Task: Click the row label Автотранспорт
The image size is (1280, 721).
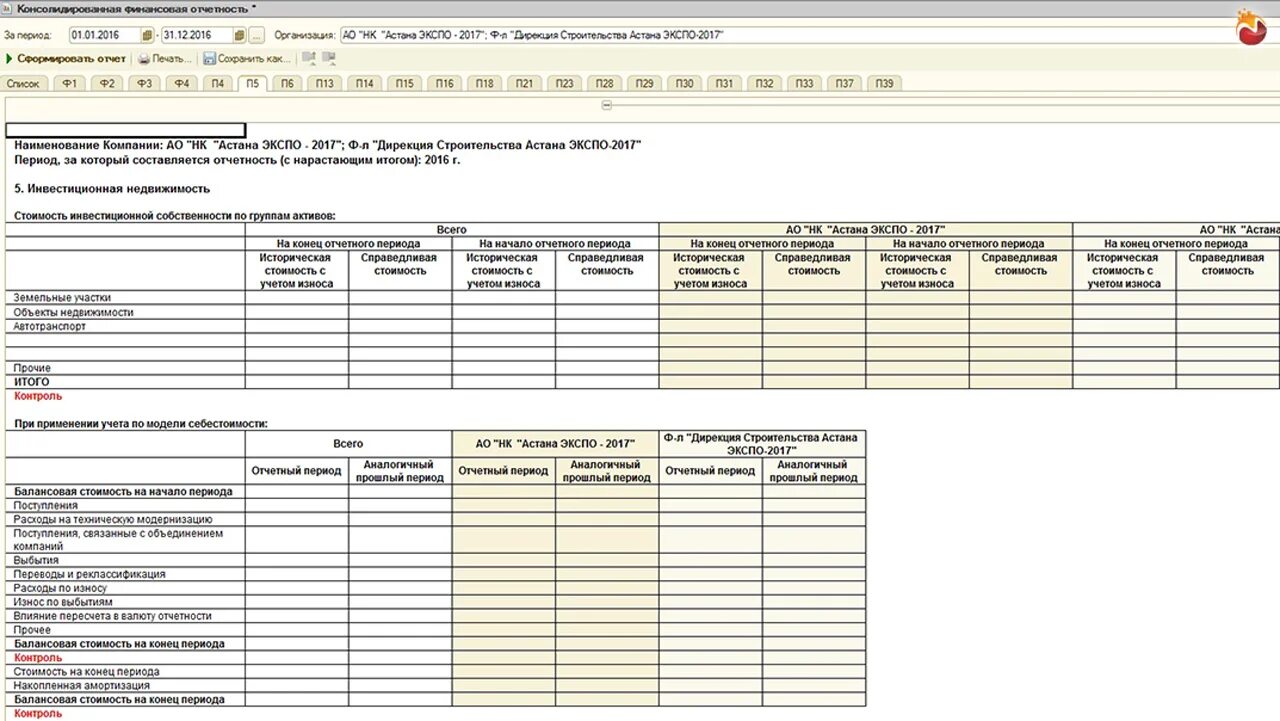Action: (50, 326)
